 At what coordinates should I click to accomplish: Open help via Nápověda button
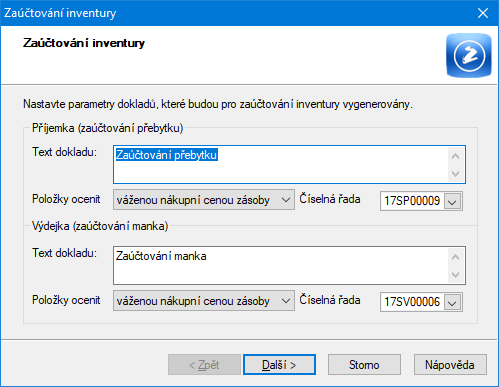point(450,365)
